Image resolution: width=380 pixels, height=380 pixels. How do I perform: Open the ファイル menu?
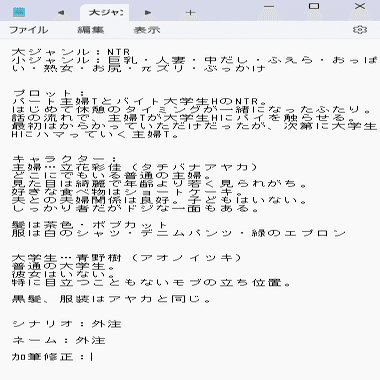(x=28, y=30)
